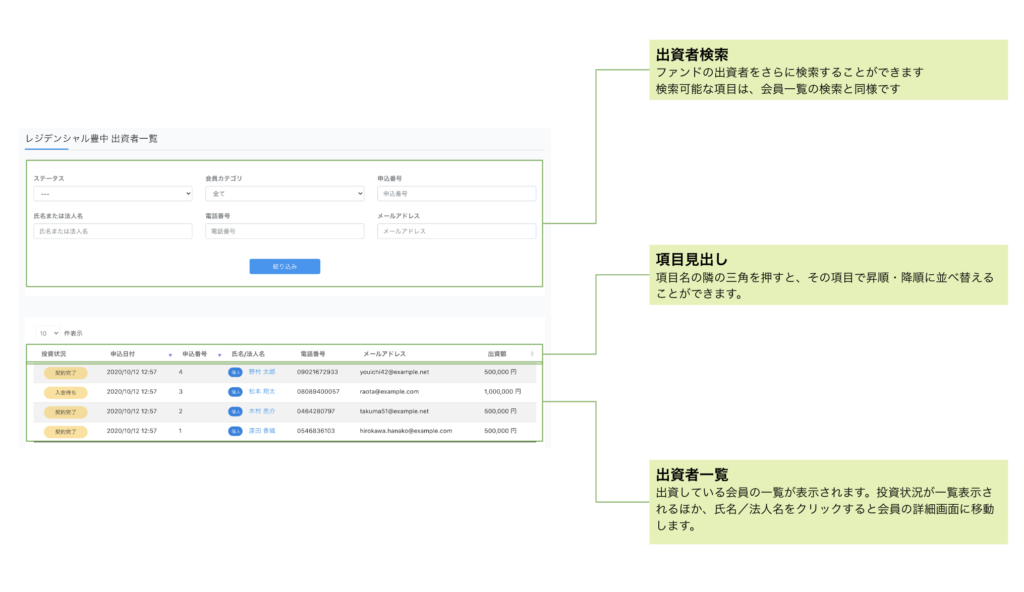Sort by 出資額 using sort arrows
Viewport: 1024px width, 592px height.
click(531, 353)
